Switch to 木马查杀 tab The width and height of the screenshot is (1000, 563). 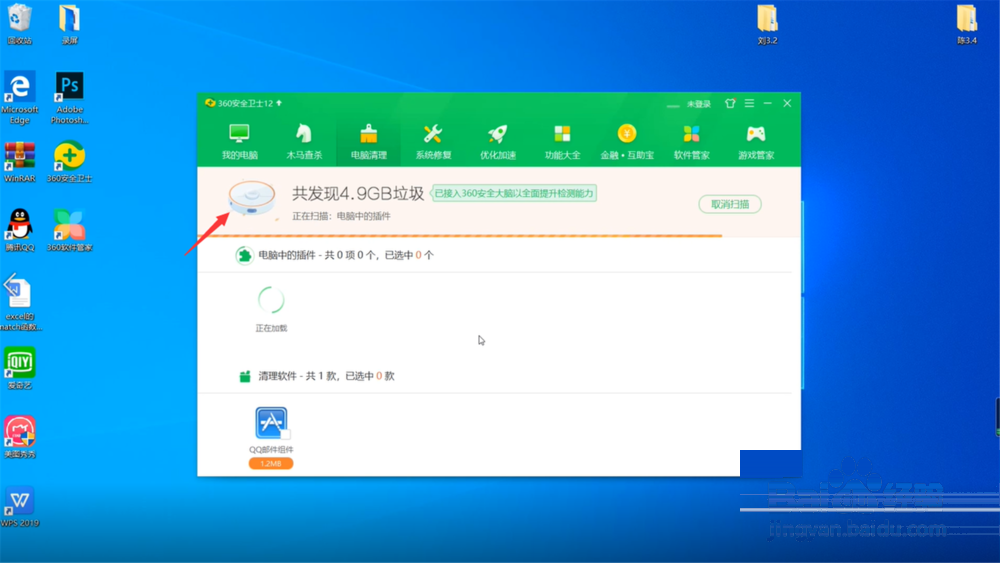click(304, 142)
